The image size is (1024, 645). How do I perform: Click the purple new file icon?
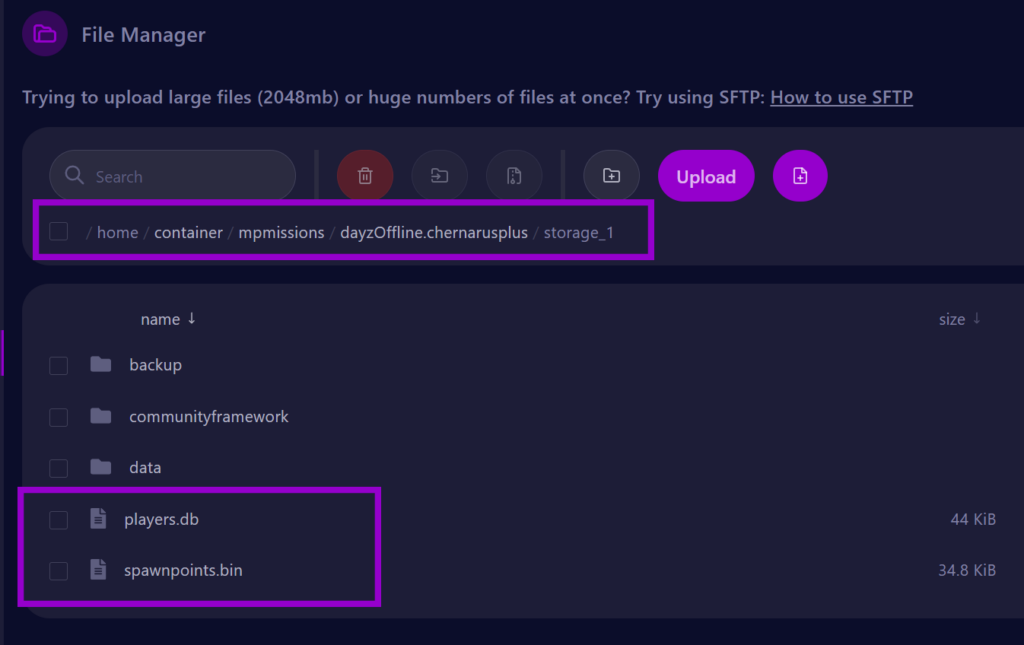[x=800, y=177]
